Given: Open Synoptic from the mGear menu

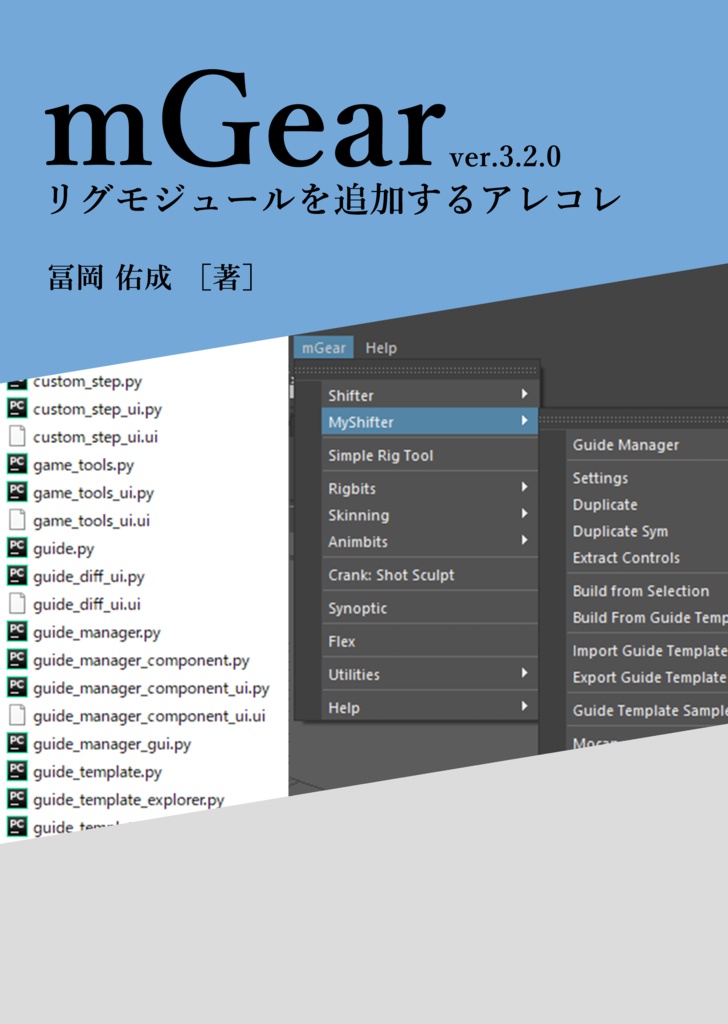Looking at the screenshot, I should point(430,608).
